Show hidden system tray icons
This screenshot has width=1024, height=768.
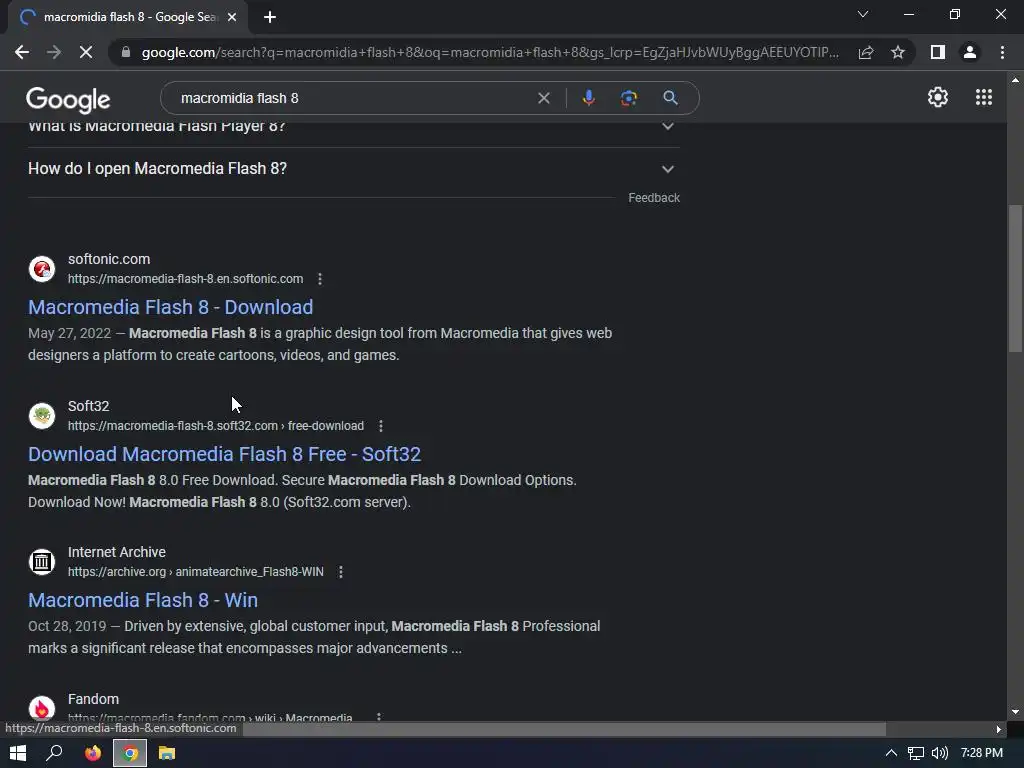click(891, 753)
